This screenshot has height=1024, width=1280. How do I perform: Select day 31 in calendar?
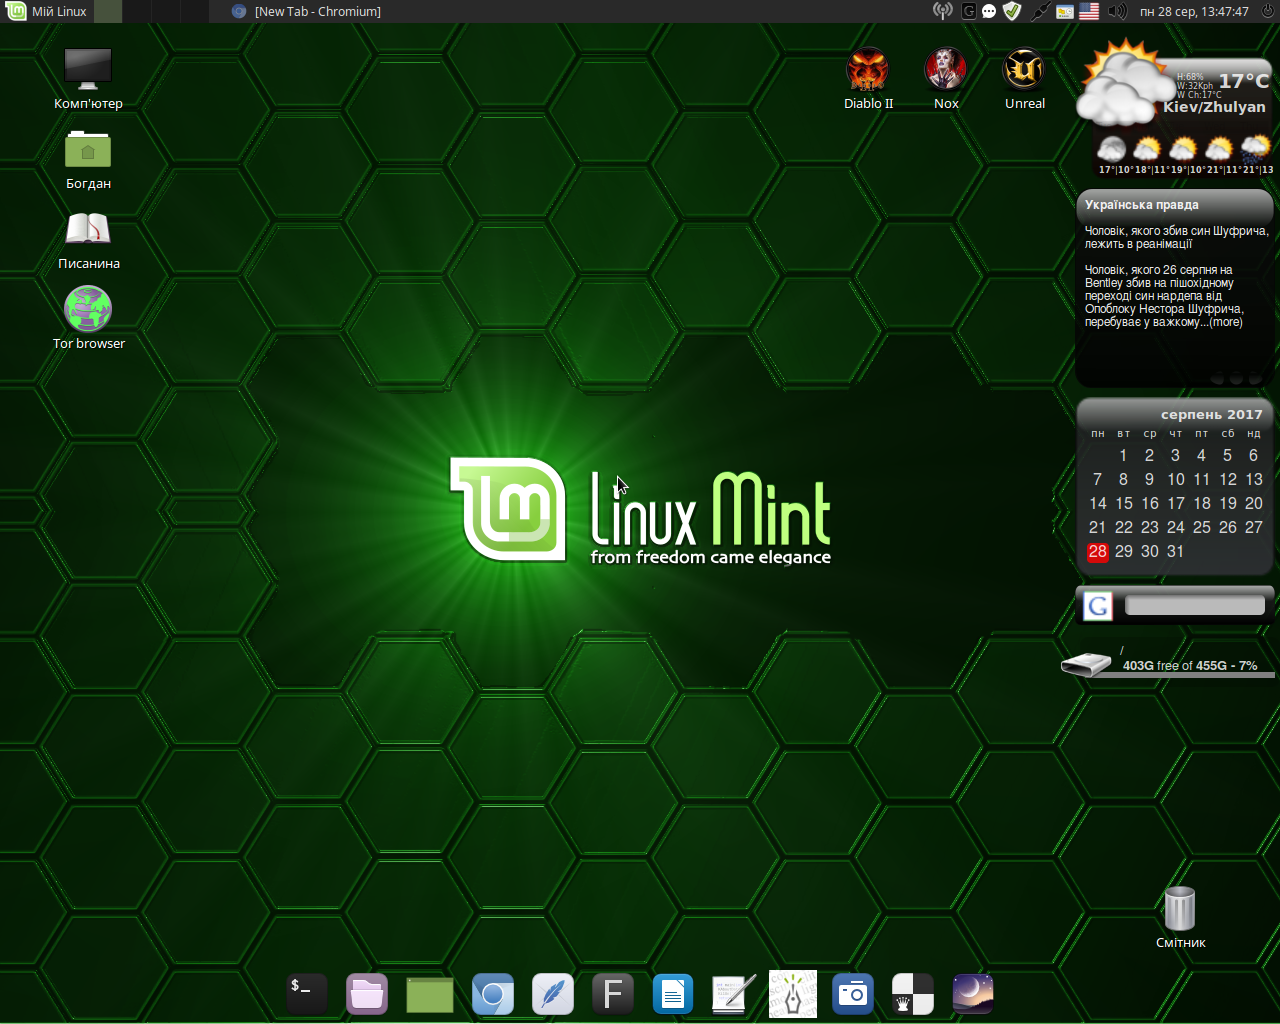click(x=1176, y=552)
